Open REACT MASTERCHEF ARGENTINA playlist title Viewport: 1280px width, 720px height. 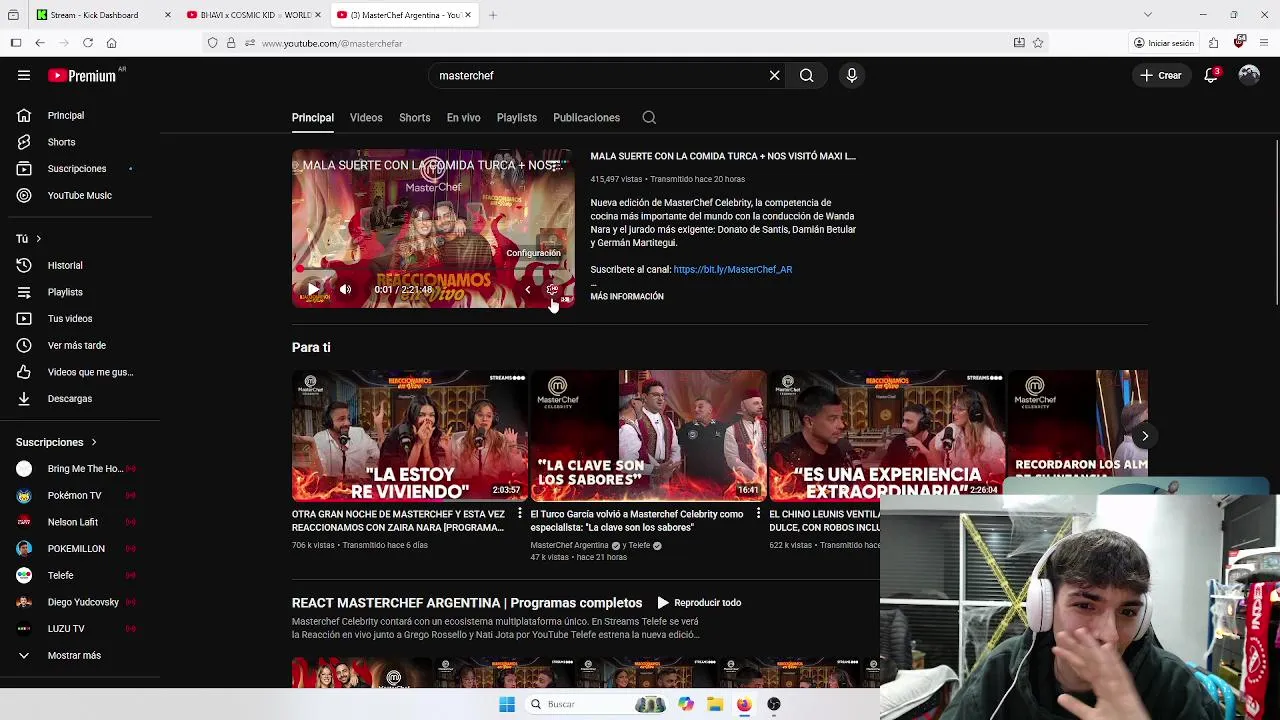[467, 603]
